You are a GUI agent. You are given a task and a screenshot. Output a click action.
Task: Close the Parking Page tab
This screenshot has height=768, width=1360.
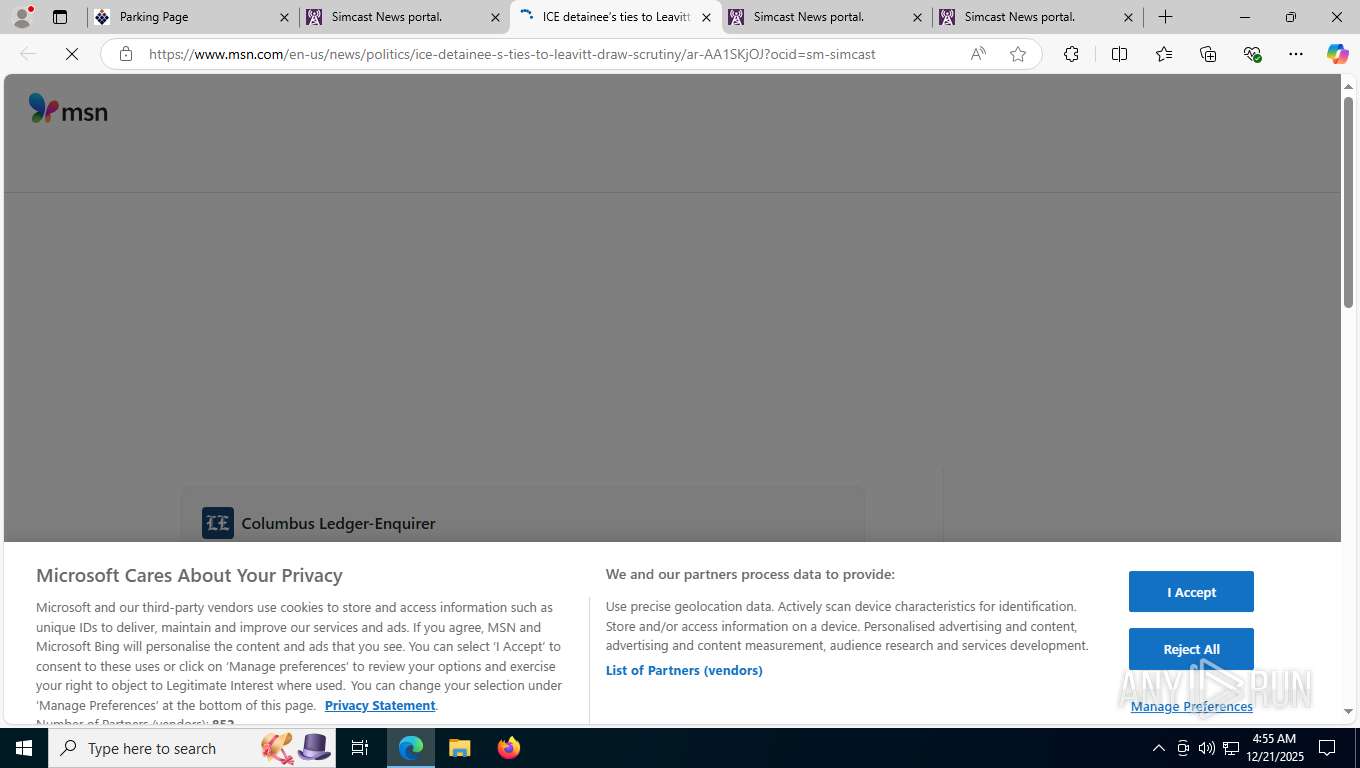284,17
